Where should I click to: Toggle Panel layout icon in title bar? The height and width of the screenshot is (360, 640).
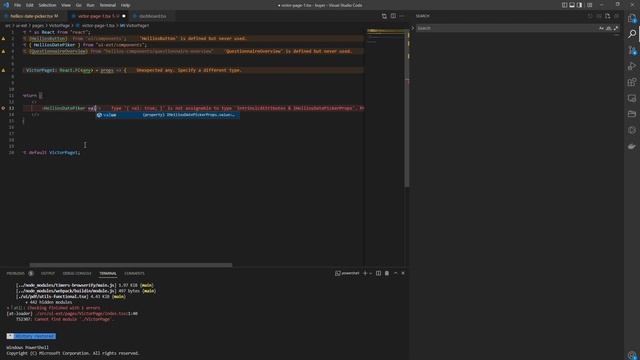point(572,5)
